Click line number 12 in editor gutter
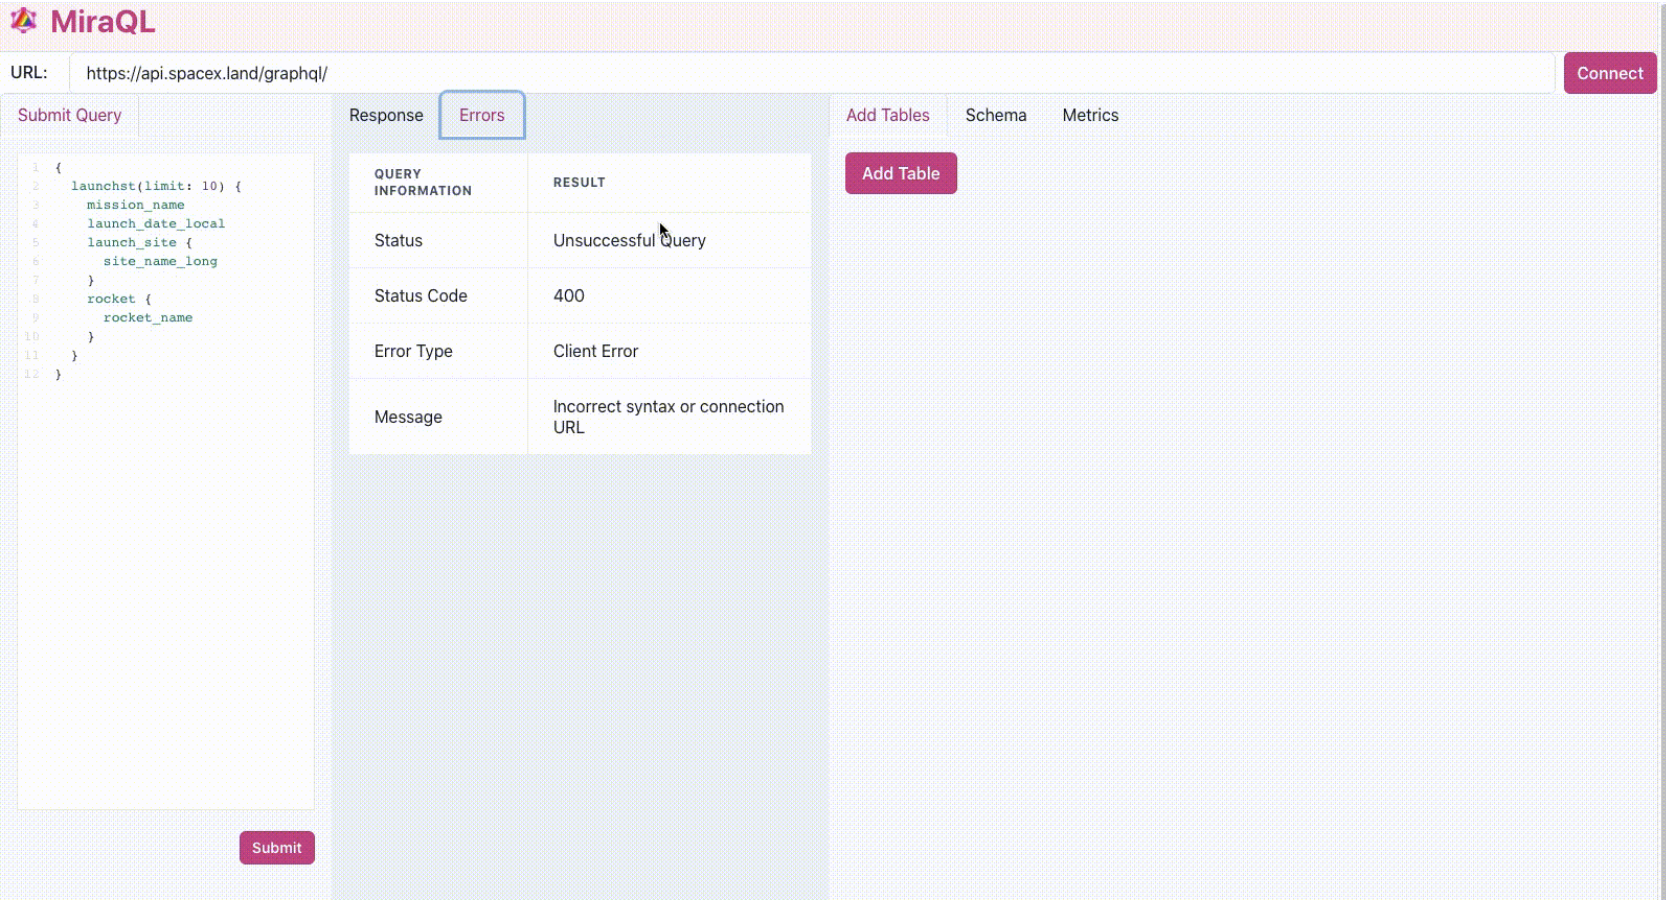This screenshot has width=1666, height=904. coord(31,374)
